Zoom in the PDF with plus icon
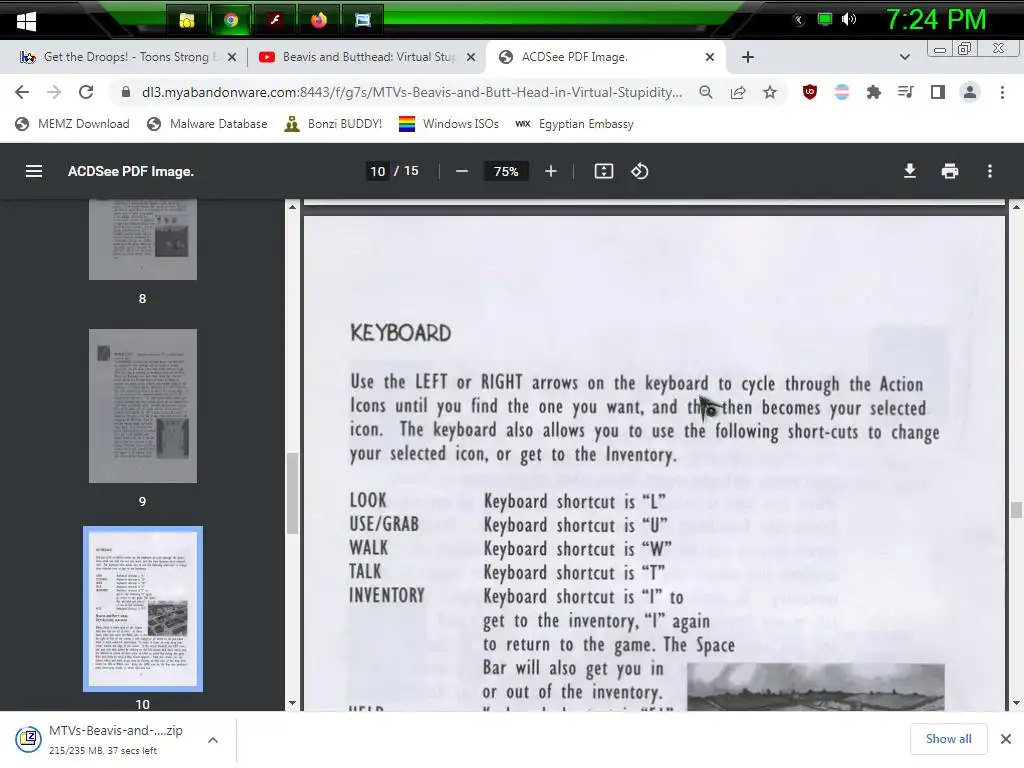This screenshot has height=768, width=1024. coord(551,171)
